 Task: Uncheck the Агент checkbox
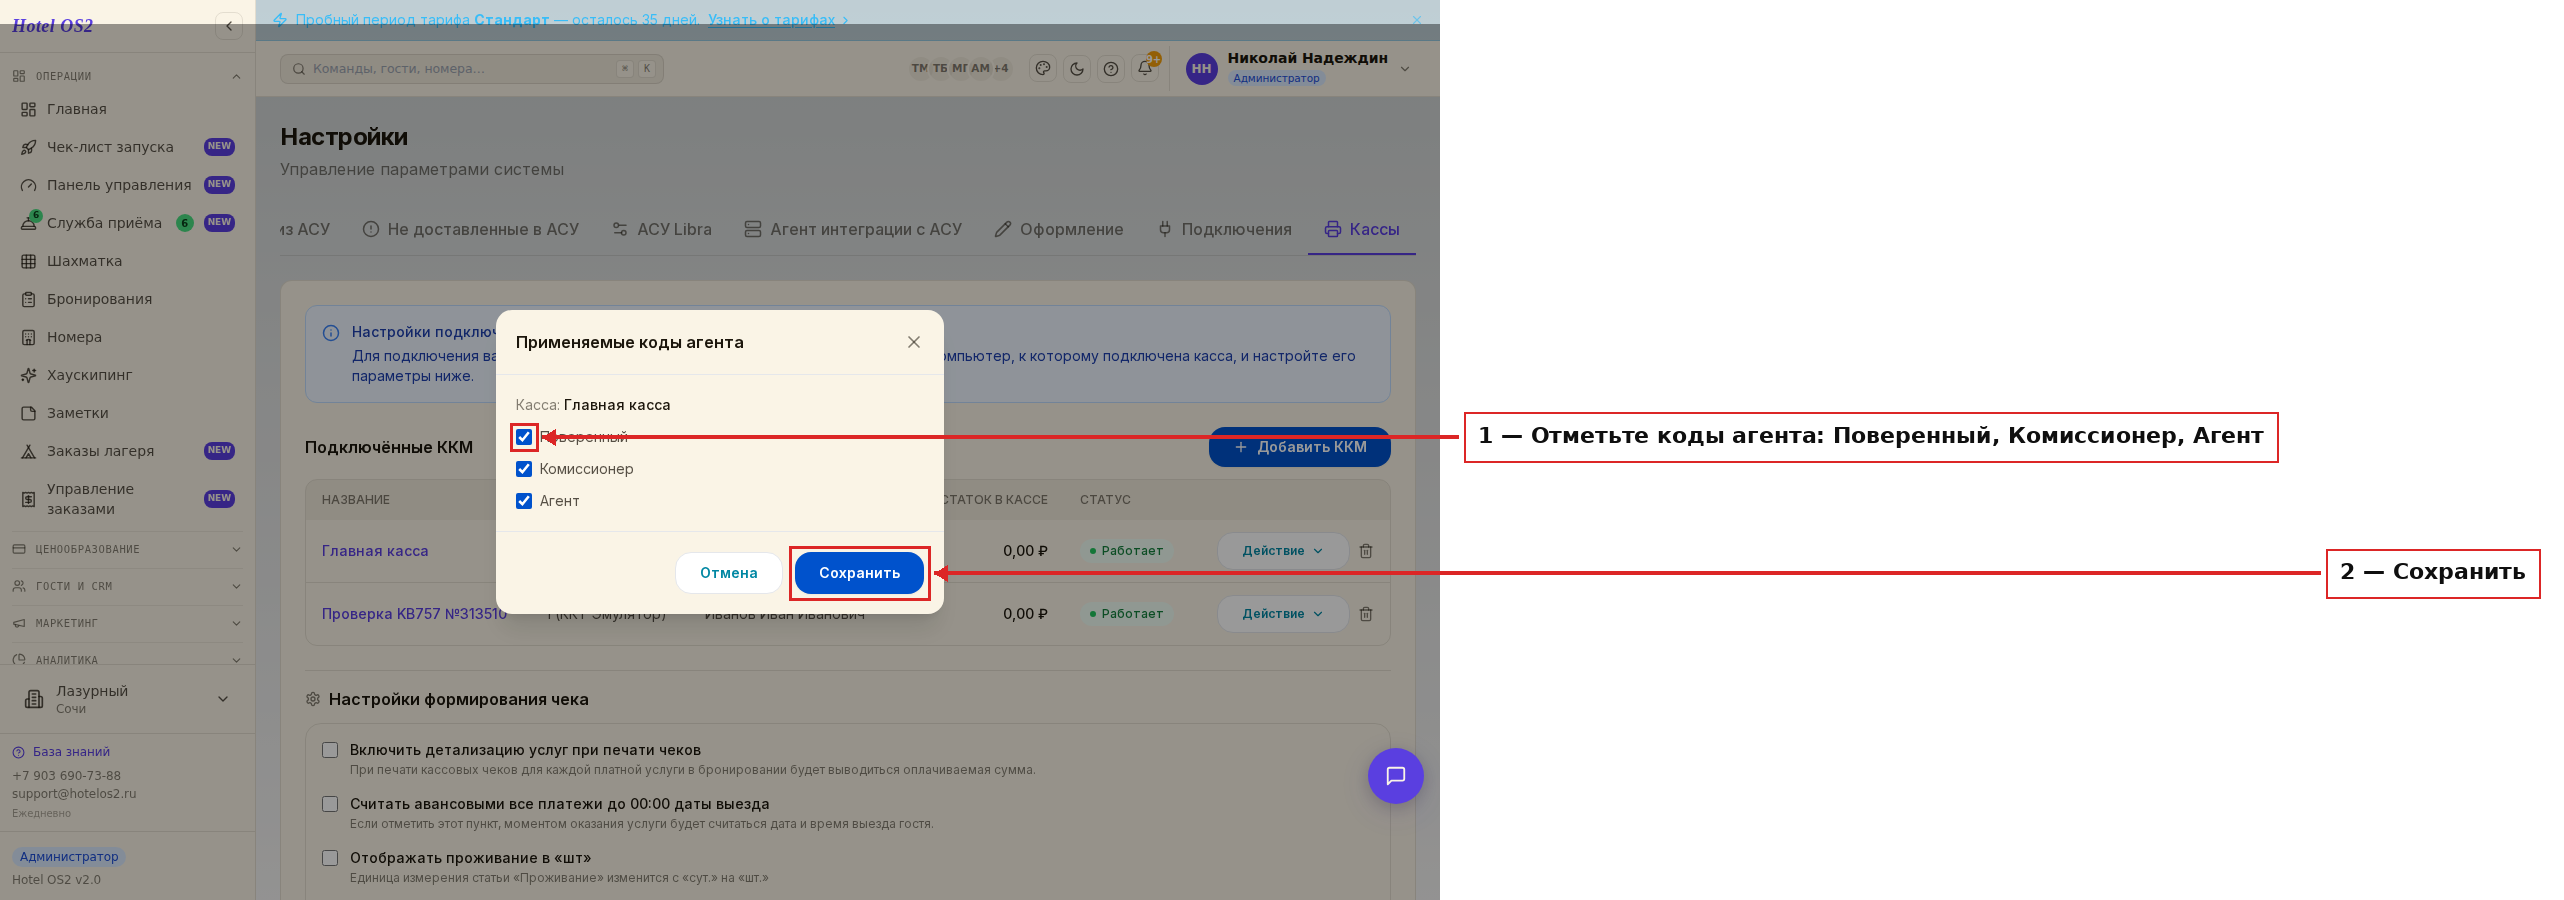[524, 501]
